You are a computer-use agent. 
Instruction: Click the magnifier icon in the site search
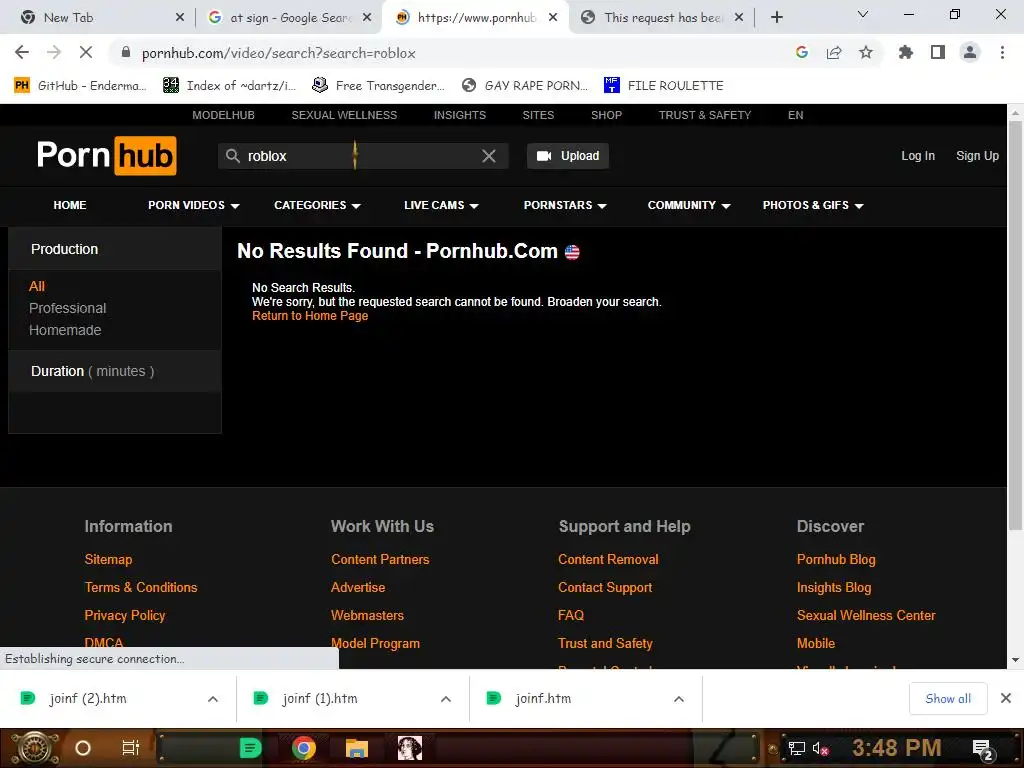tap(232, 156)
